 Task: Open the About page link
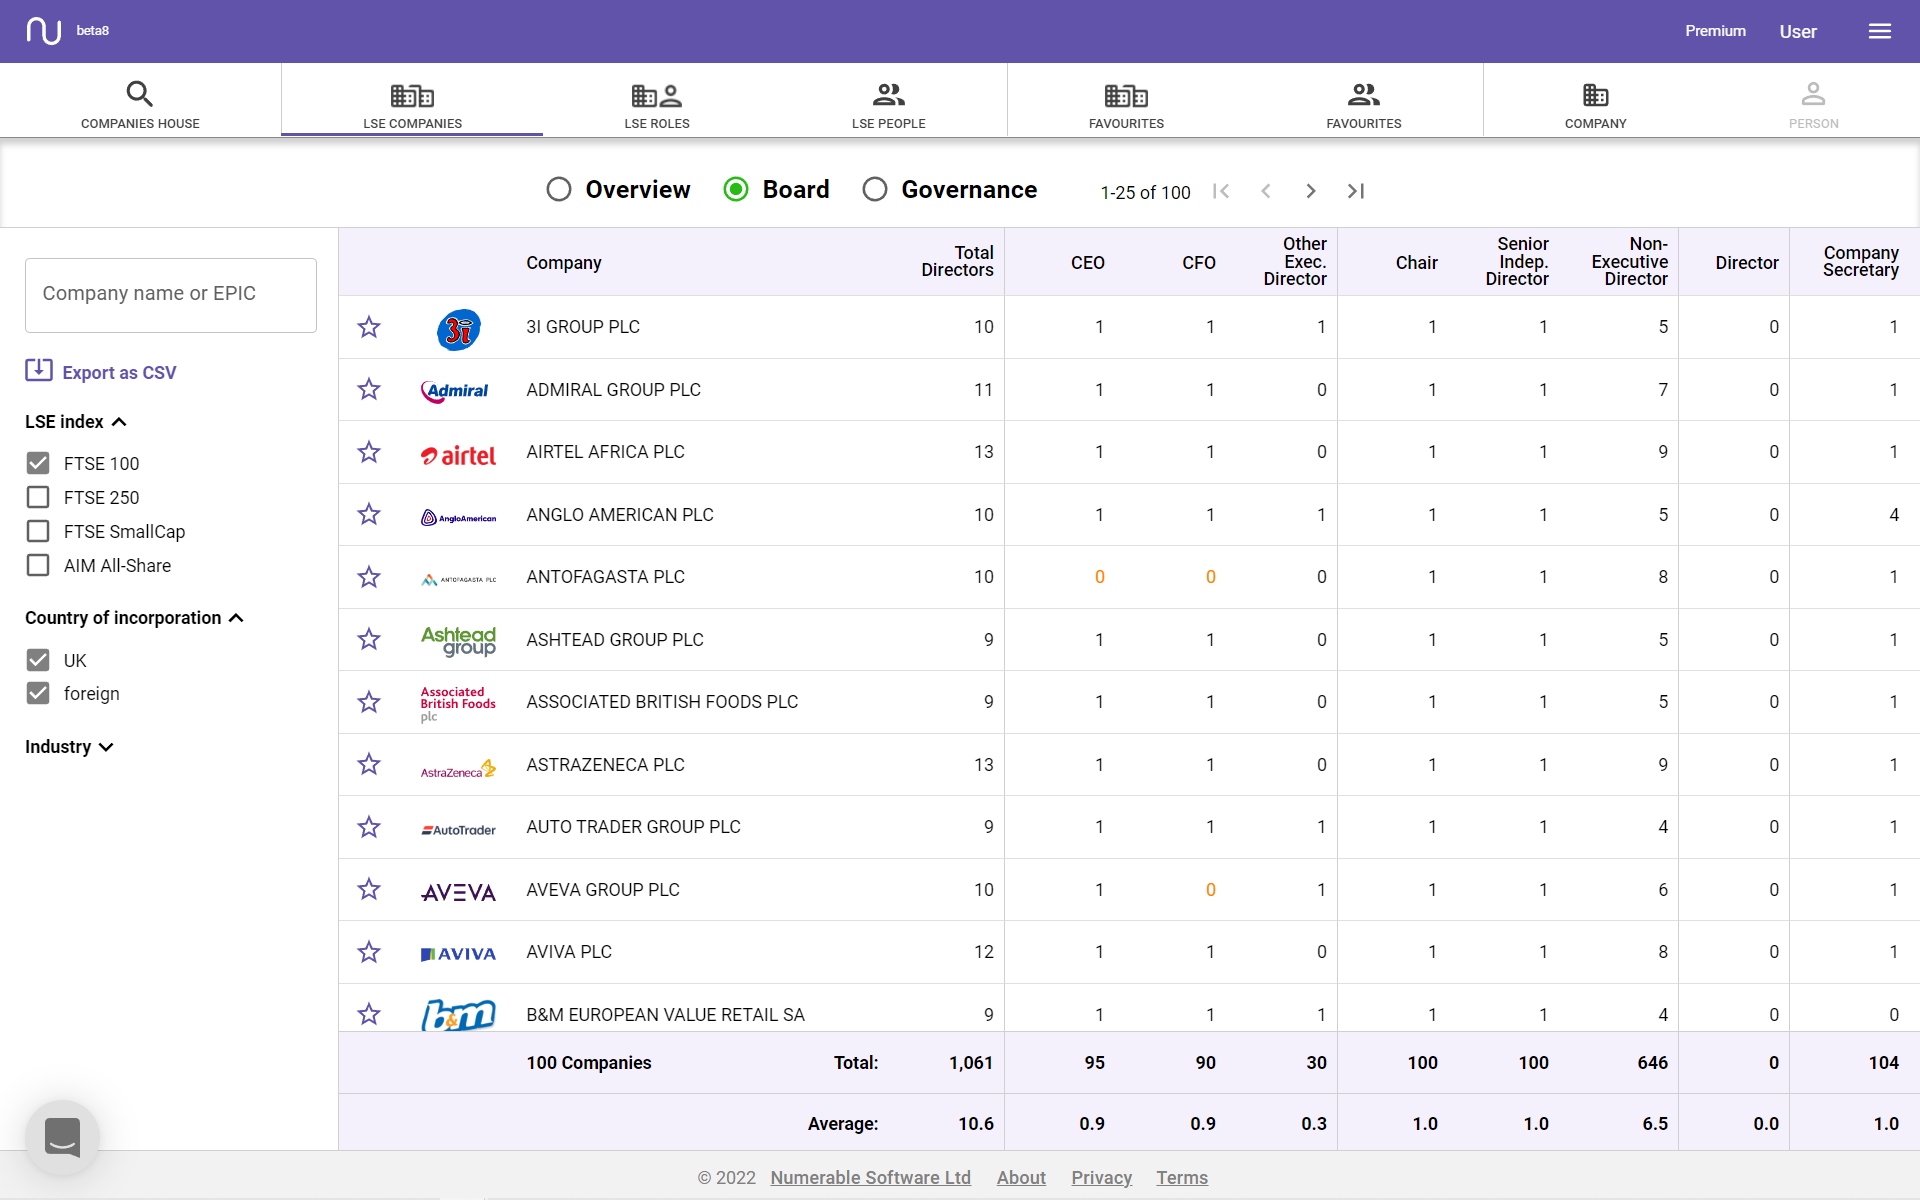click(x=1021, y=1178)
